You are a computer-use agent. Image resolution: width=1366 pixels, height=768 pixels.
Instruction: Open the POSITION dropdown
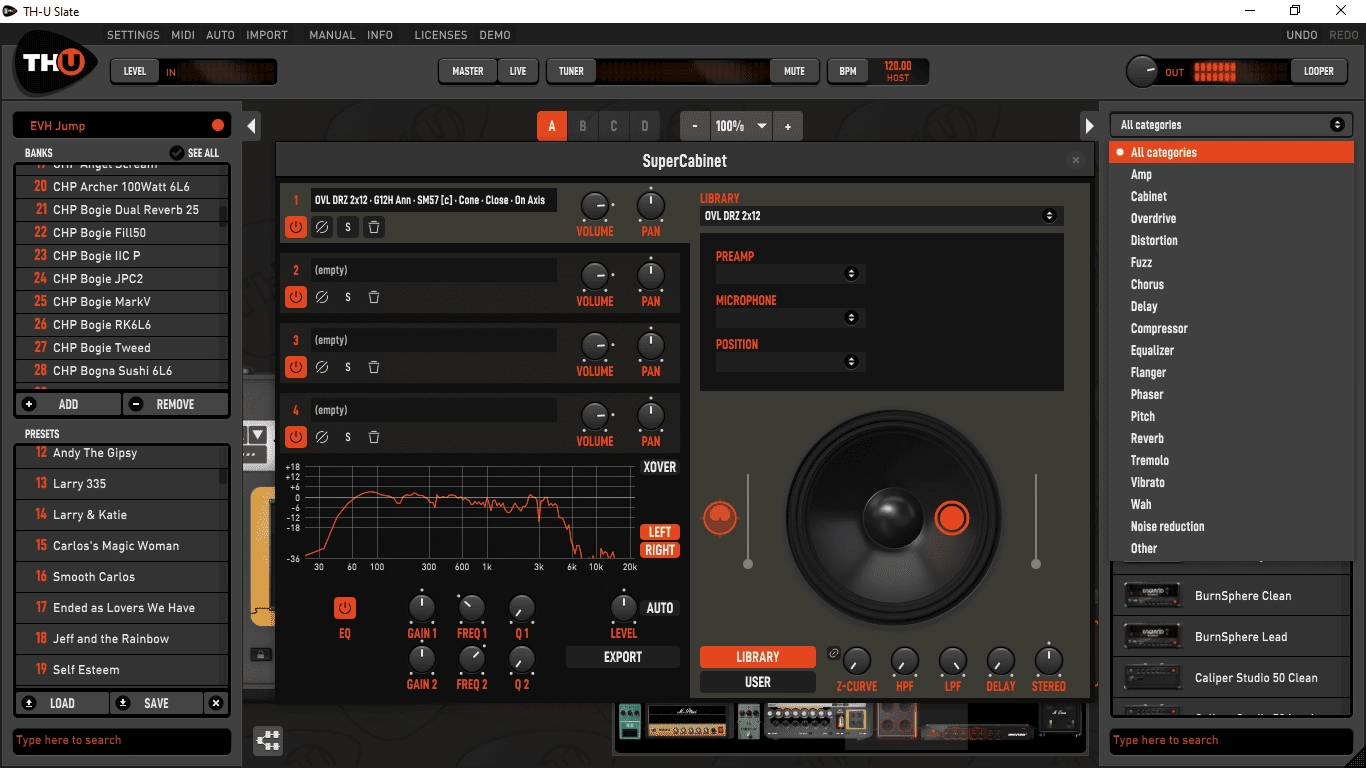point(790,361)
